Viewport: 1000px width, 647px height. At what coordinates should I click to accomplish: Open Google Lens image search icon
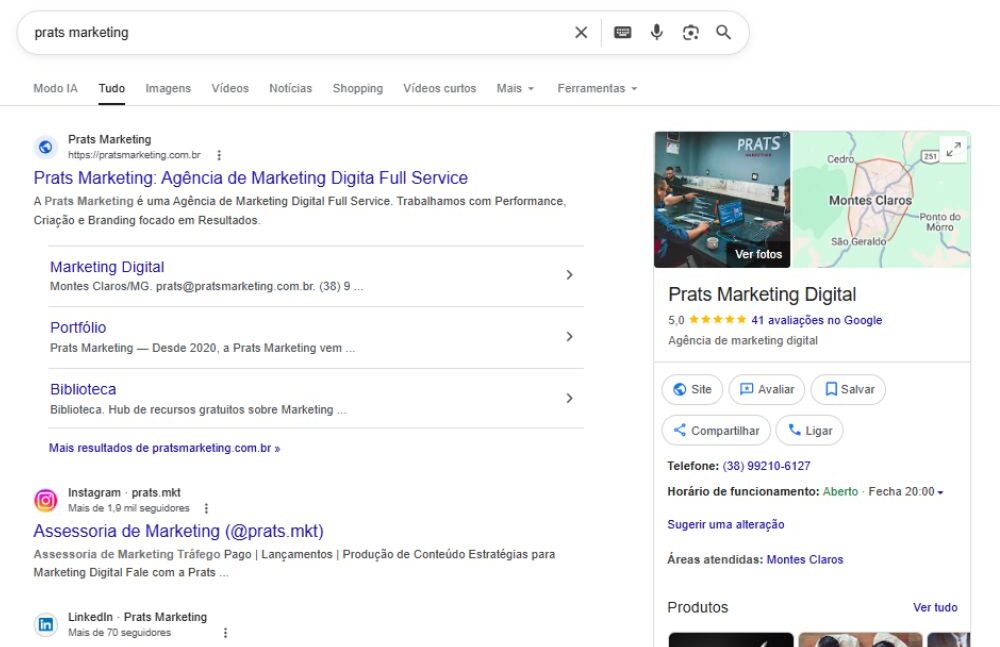pos(690,33)
